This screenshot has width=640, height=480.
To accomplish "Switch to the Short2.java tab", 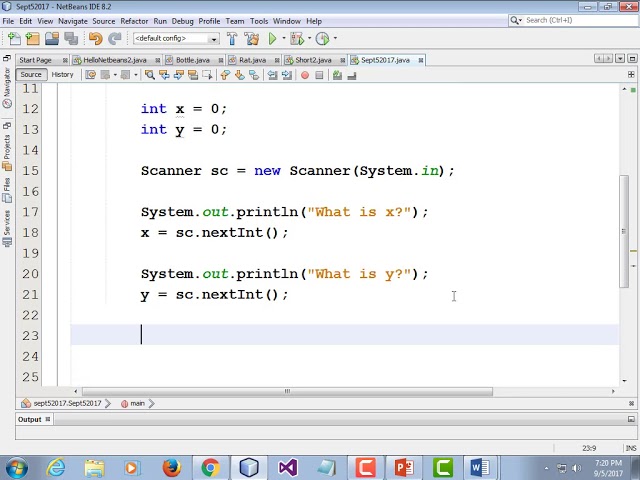I will pyautogui.click(x=313, y=60).
